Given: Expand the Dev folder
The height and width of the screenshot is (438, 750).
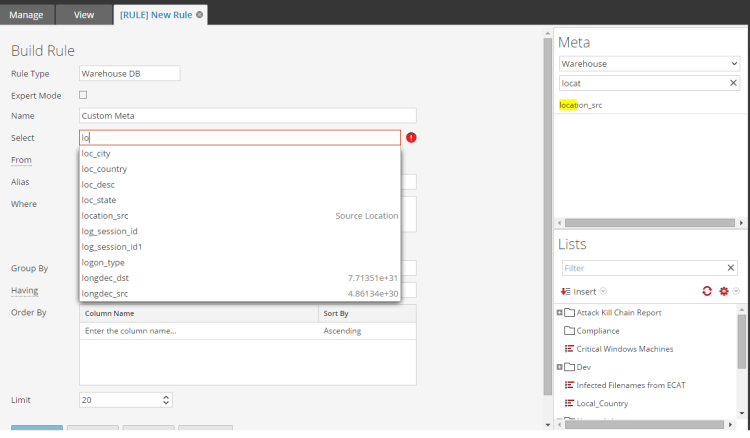Looking at the screenshot, I should (x=559, y=367).
